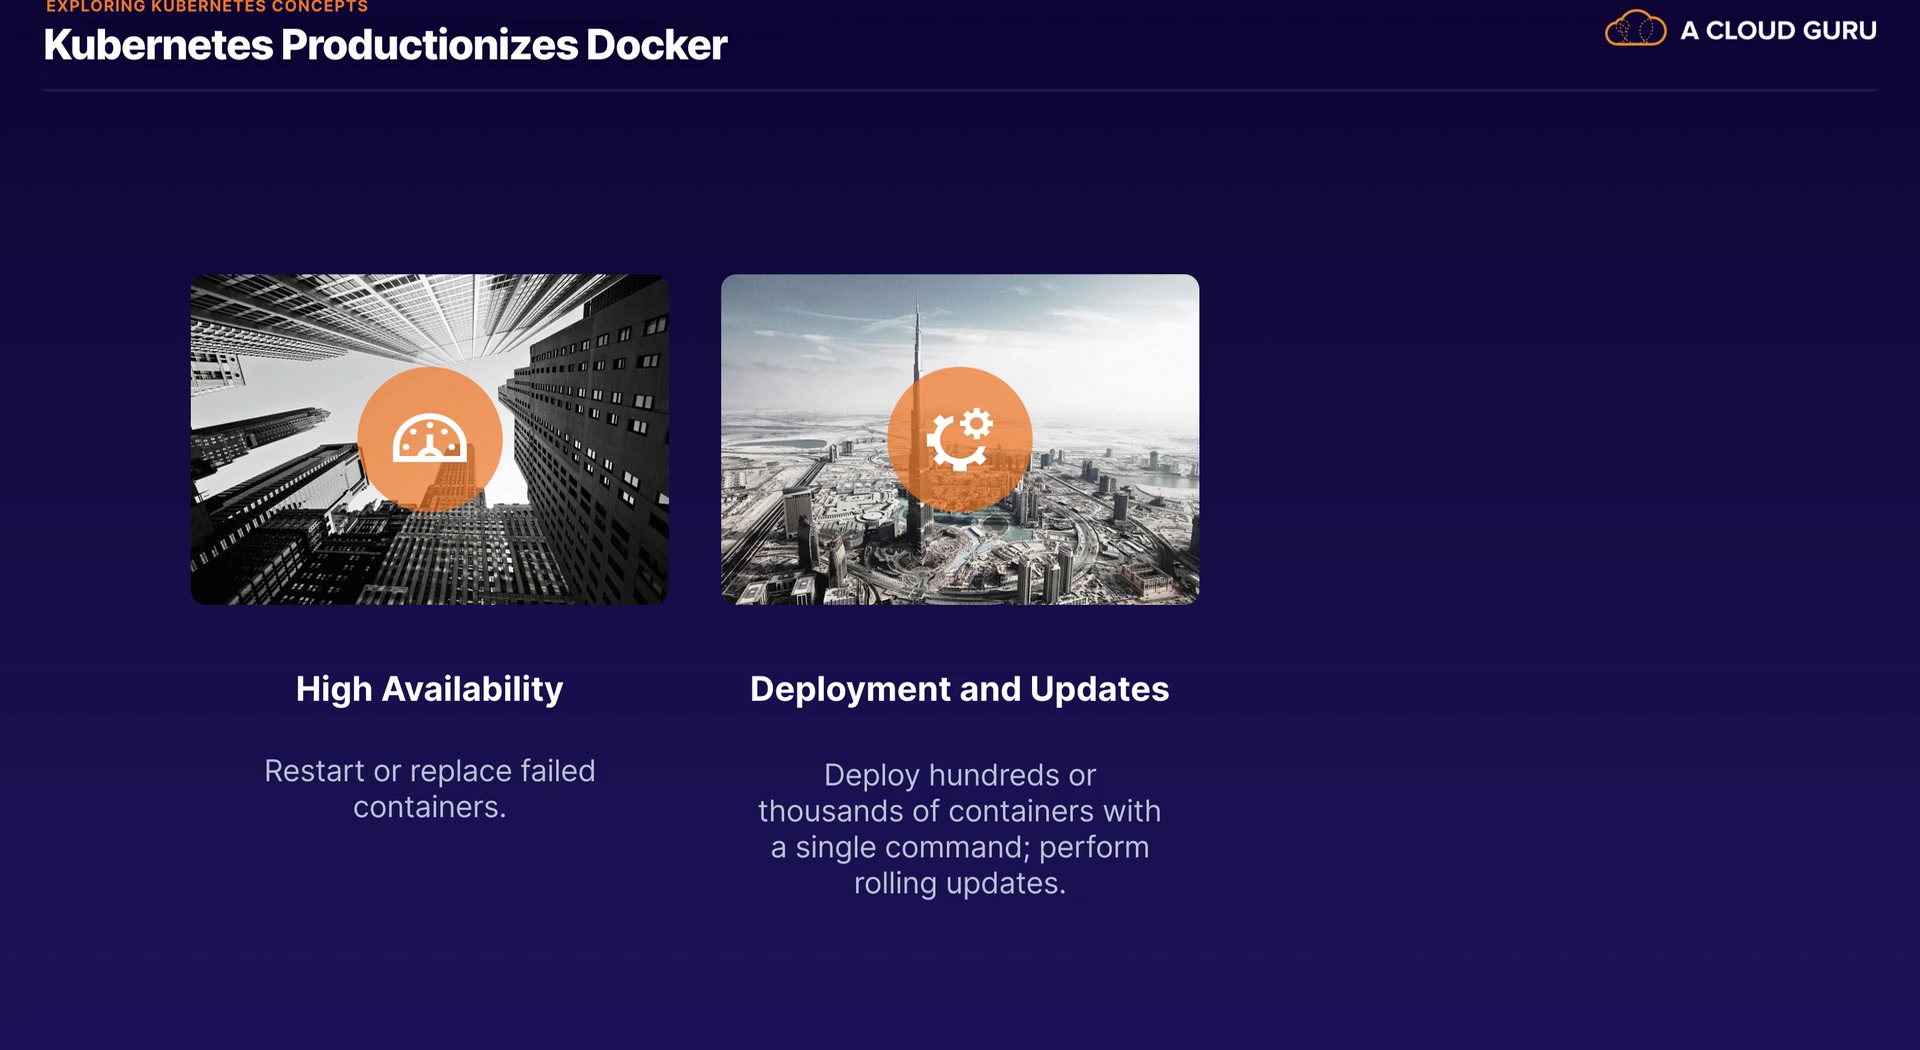Click the orange speedometer gauge icon
The height and width of the screenshot is (1050, 1920).
430,439
